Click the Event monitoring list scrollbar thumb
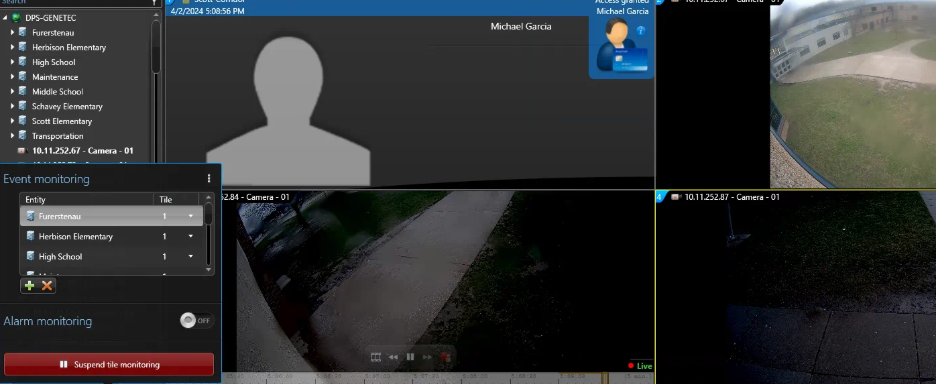 [x=208, y=214]
